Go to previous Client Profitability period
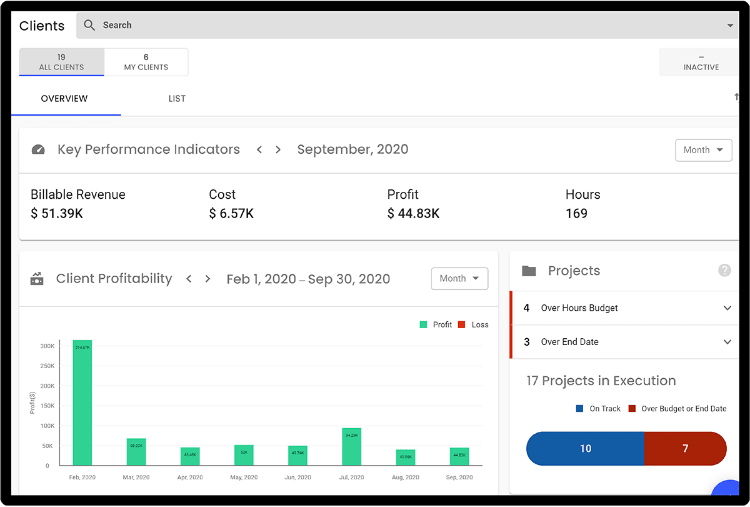Image resolution: width=750 pixels, height=507 pixels. pyautogui.click(x=189, y=278)
